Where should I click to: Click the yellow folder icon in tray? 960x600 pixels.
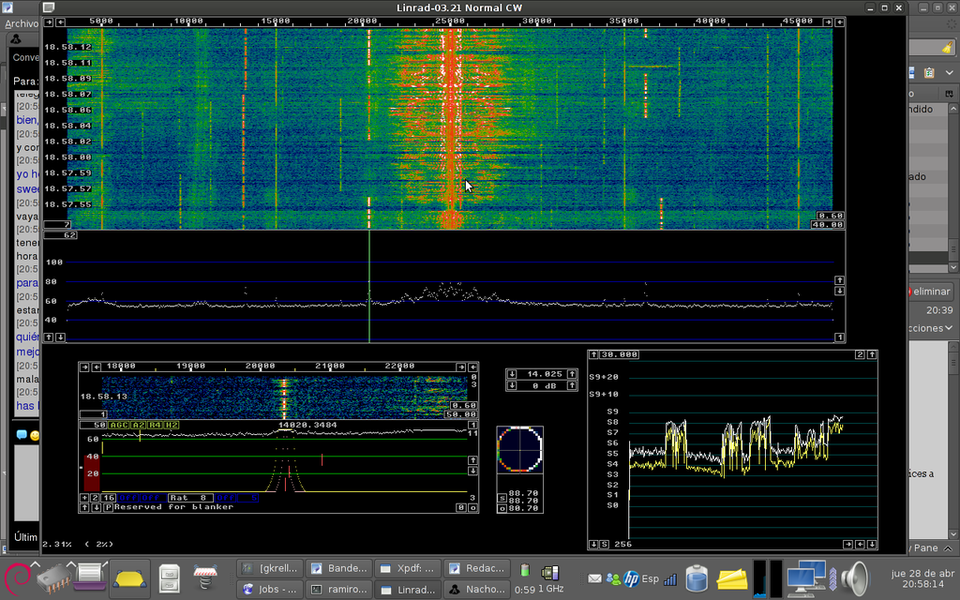(x=732, y=578)
